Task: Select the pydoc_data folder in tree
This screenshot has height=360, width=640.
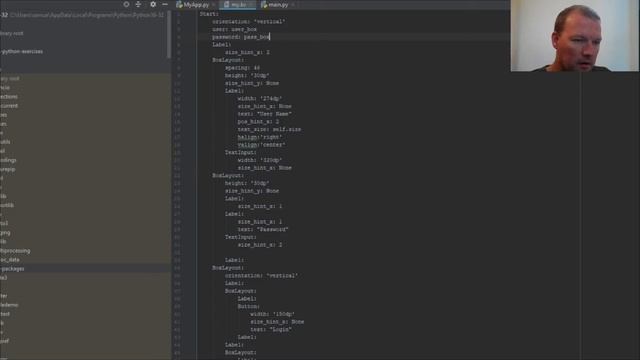Action: 10,260
